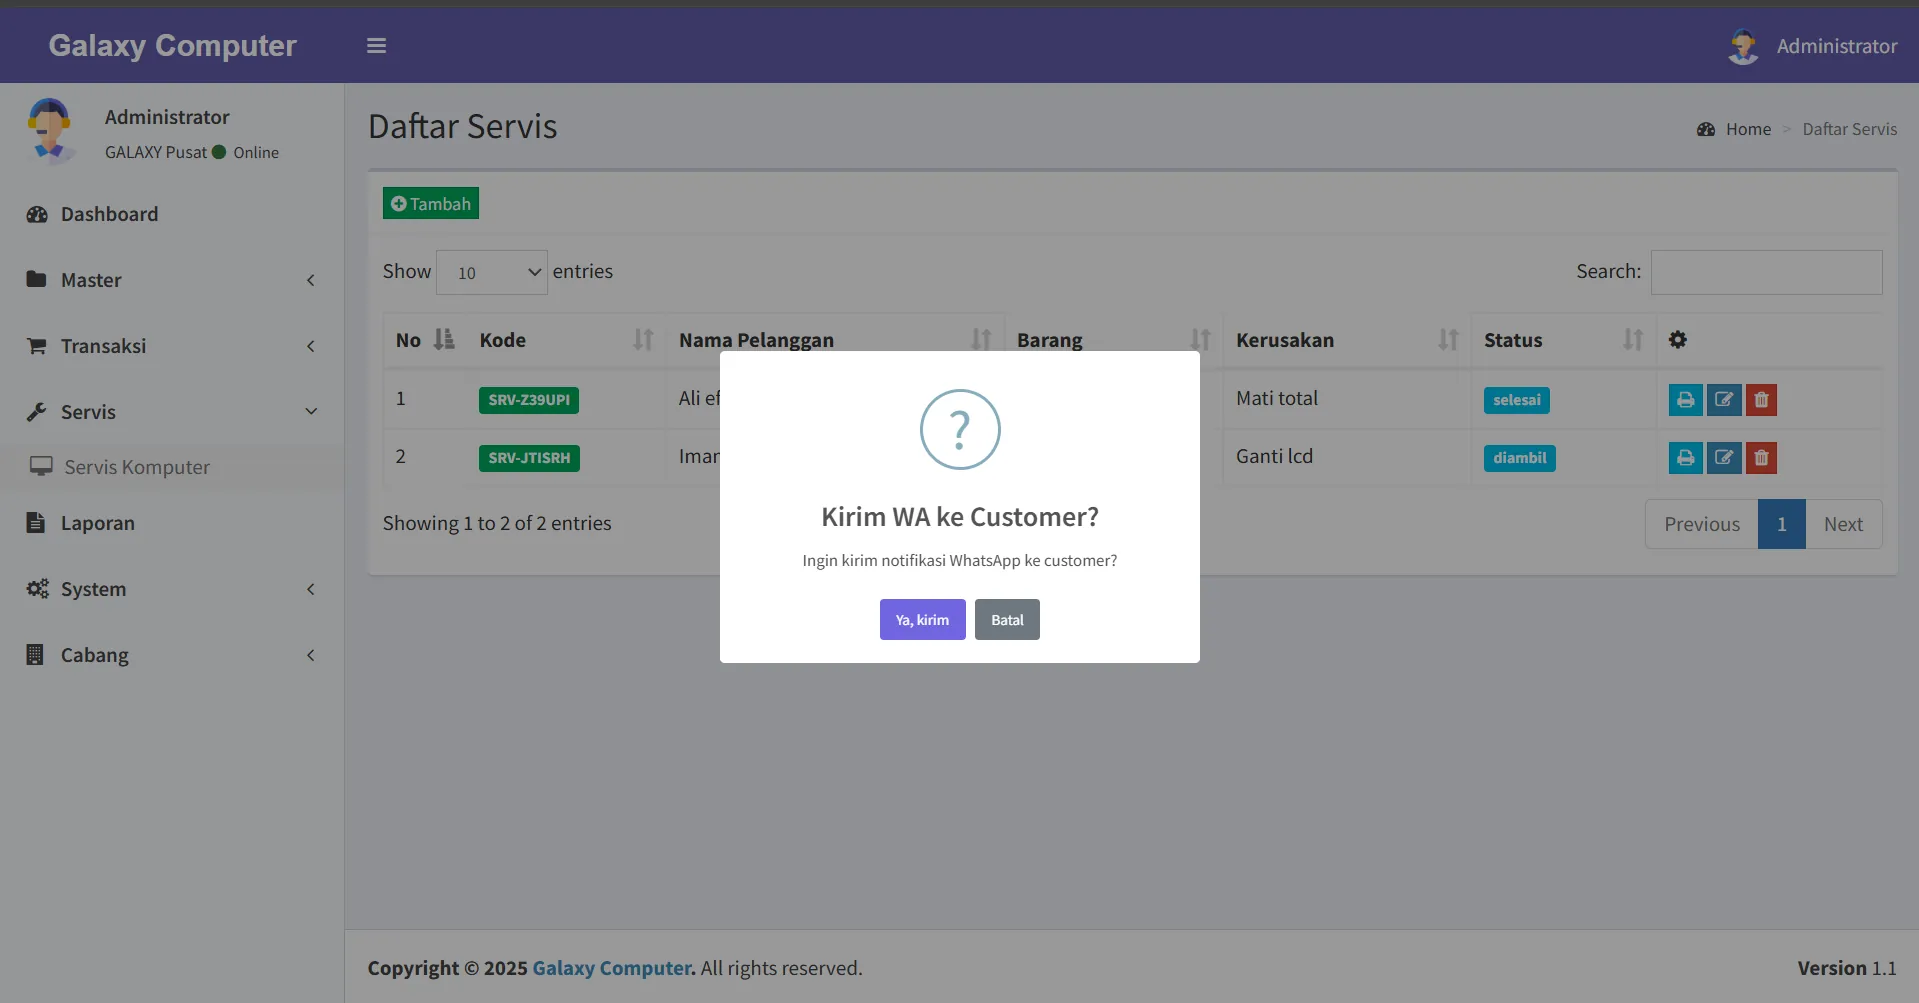Image resolution: width=1919 pixels, height=1003 pixels.
Task: Click the Administrator avatar in top bar
Action: [1743, 46]
